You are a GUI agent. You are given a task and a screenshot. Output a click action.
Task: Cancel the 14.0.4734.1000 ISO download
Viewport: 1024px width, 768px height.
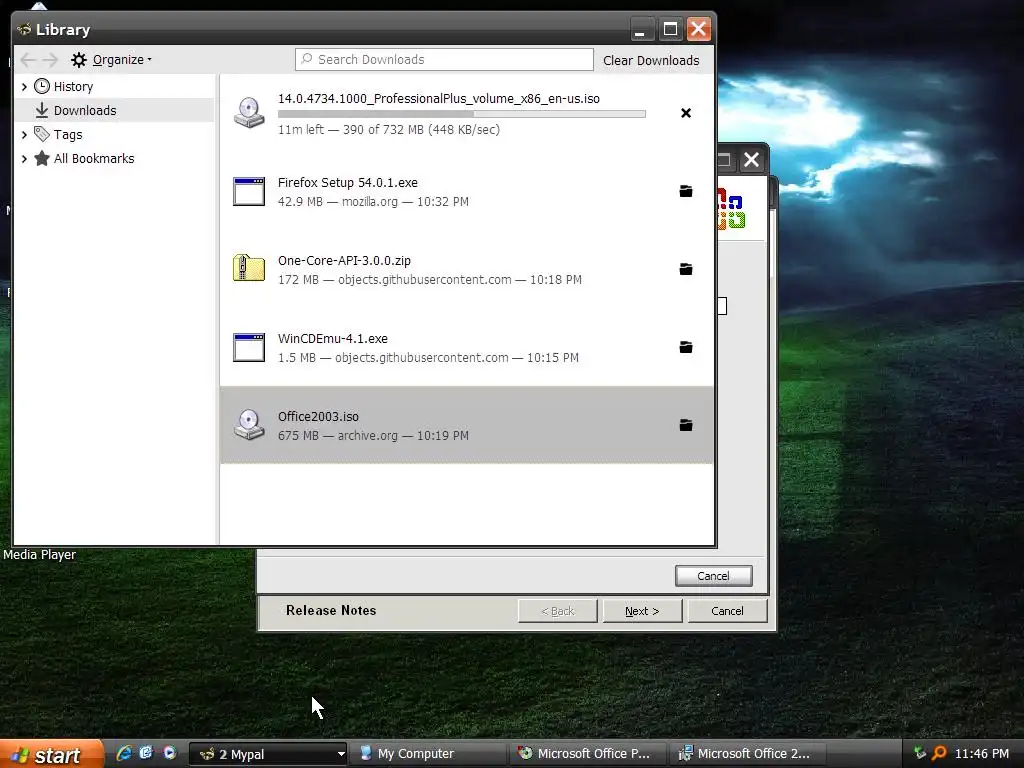pyautogui.click(x=686, y=113)
